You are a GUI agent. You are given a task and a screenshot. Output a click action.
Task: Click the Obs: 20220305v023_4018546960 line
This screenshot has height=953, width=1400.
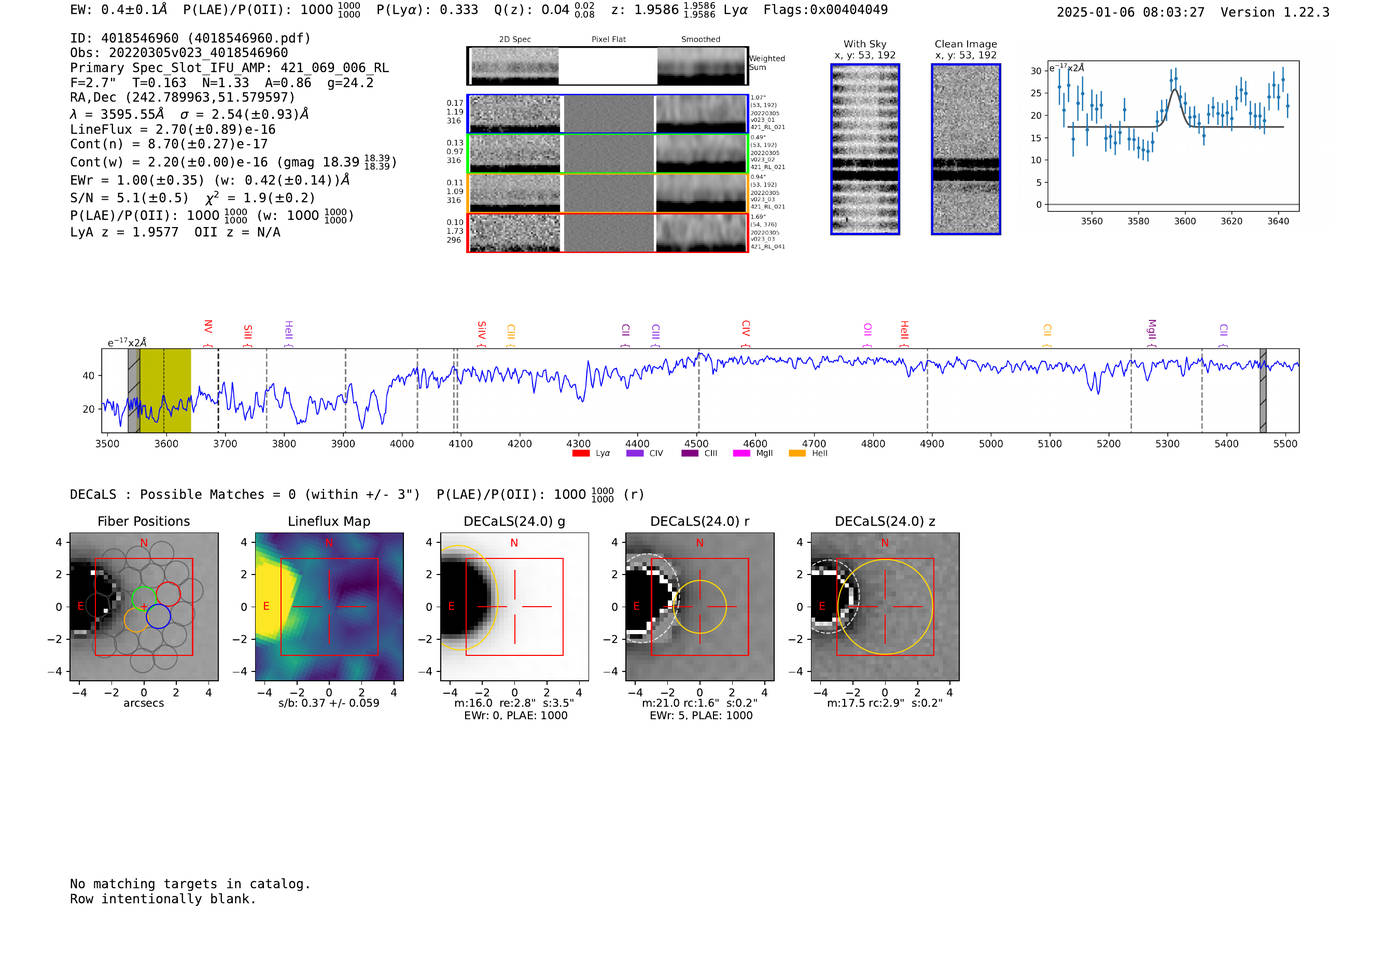coord(179,53)
